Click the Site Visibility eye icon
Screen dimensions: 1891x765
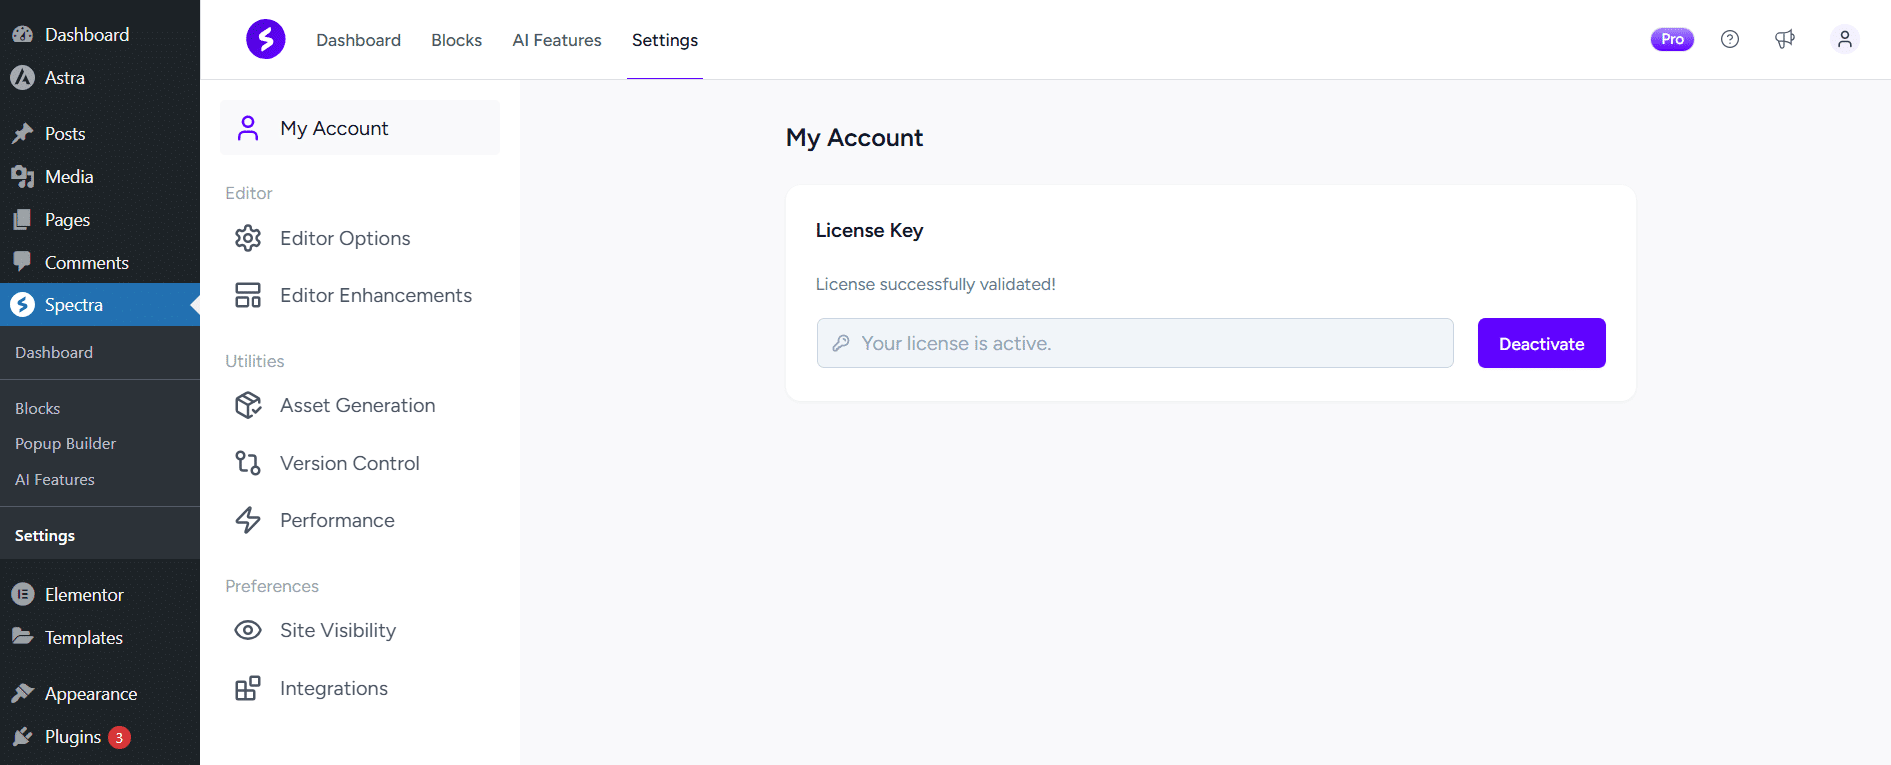(x=248, y=630)
